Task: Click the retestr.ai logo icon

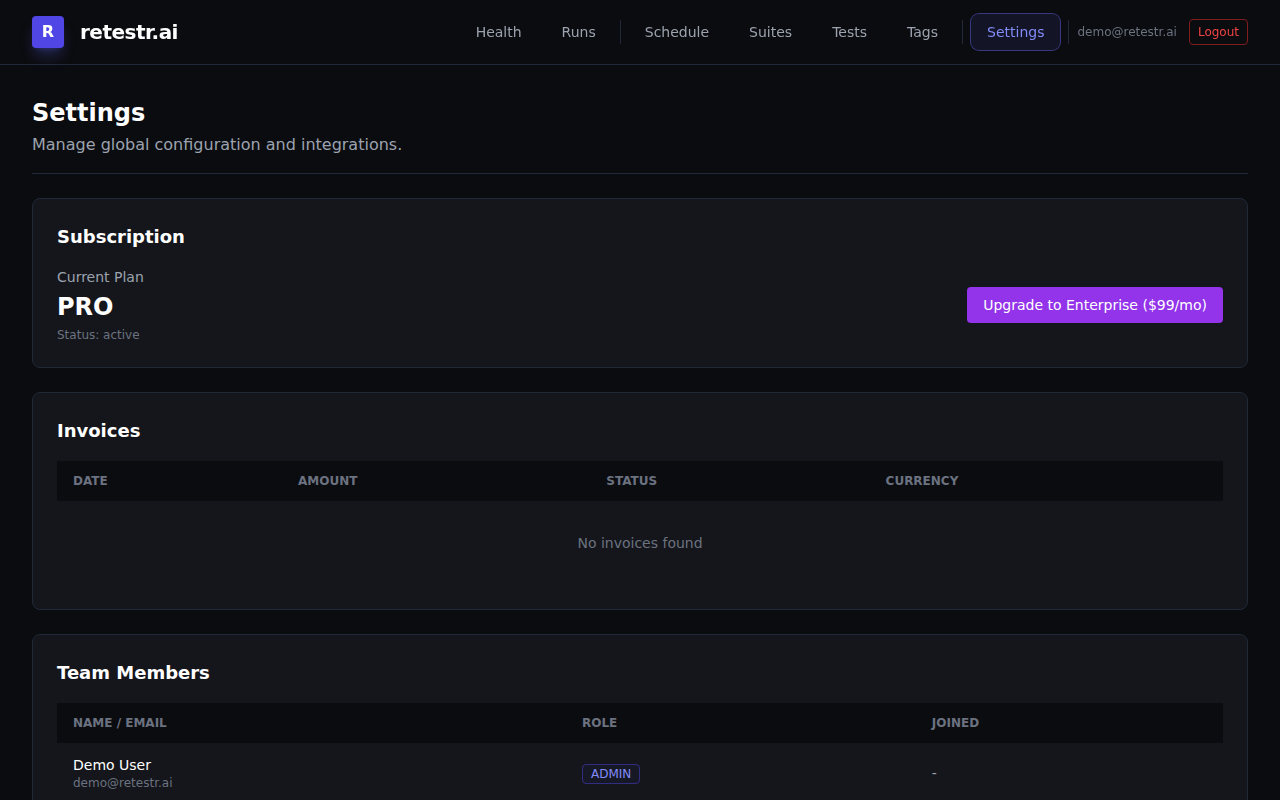Action: pos(47,31)
